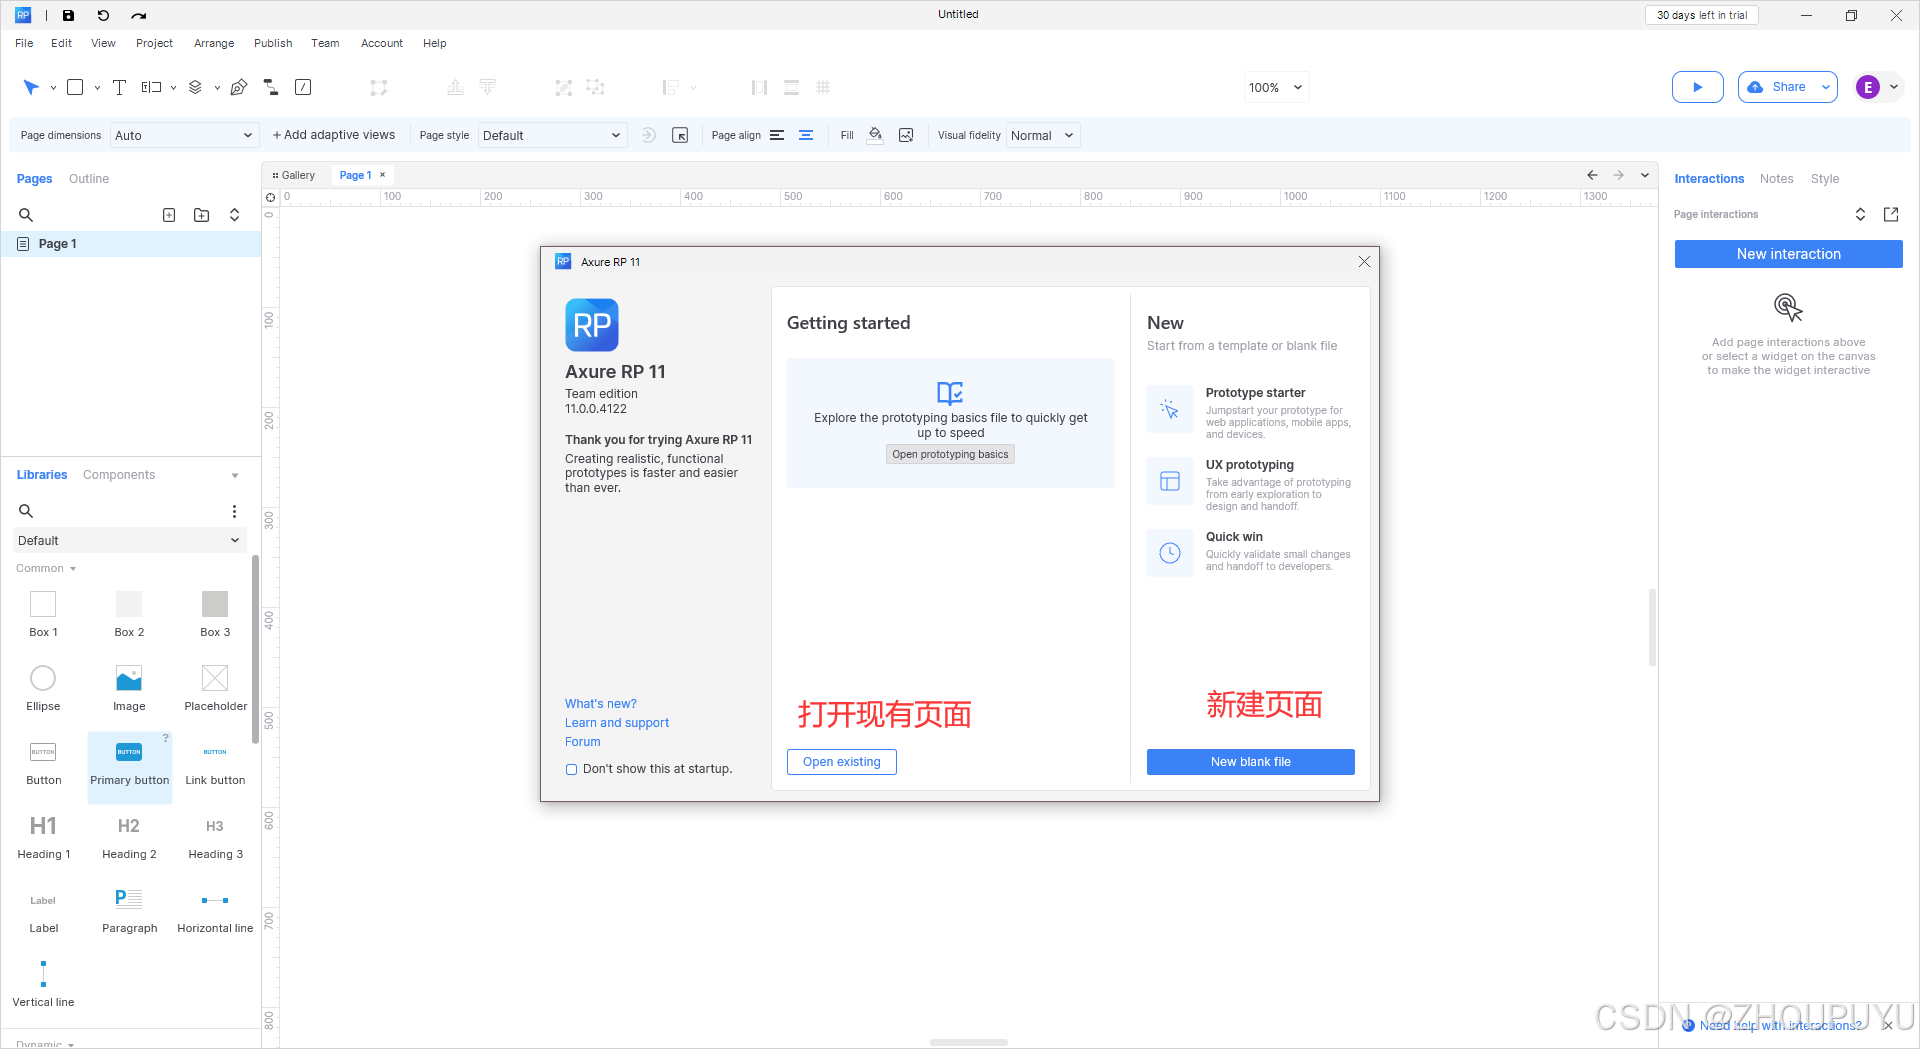Open the Gallery tab
This screenshot has height=1049, width=1920.
coord(294,175)
